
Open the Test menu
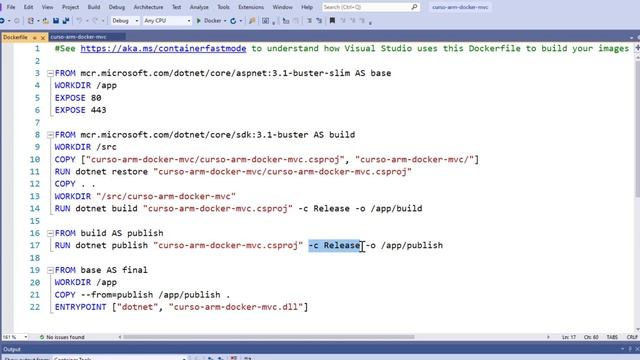176,7
